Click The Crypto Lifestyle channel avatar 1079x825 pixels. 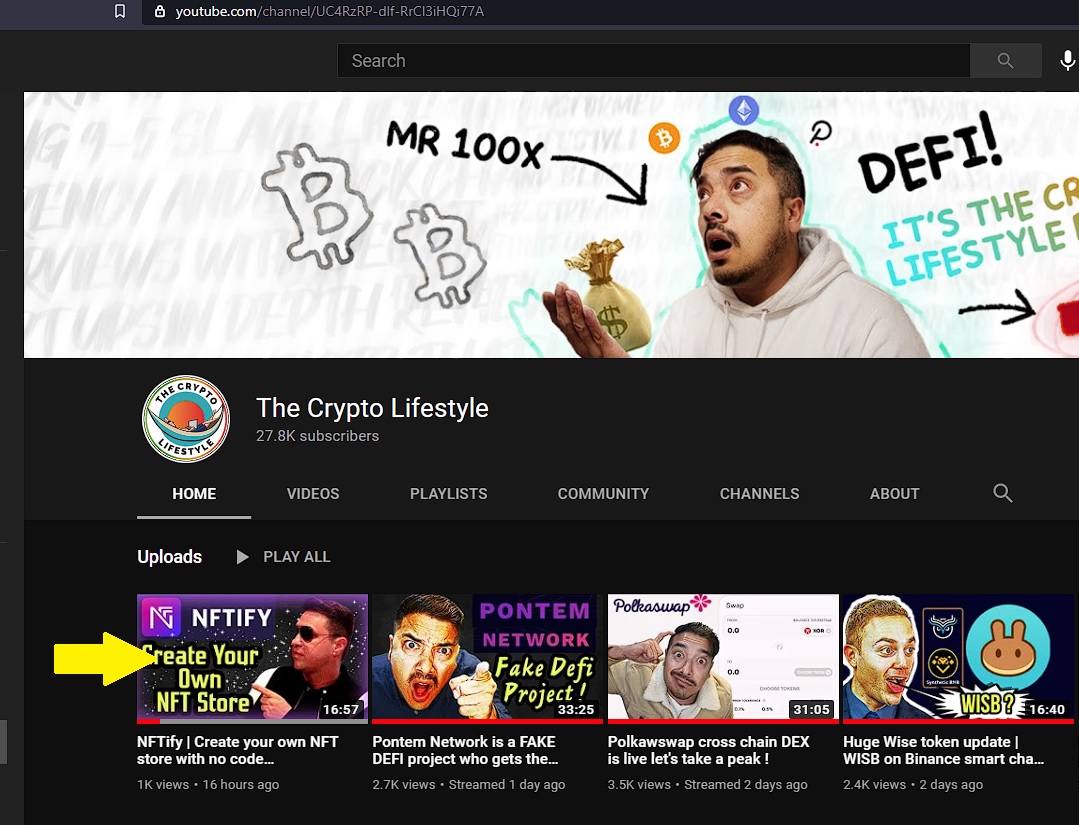coord(186,418)
